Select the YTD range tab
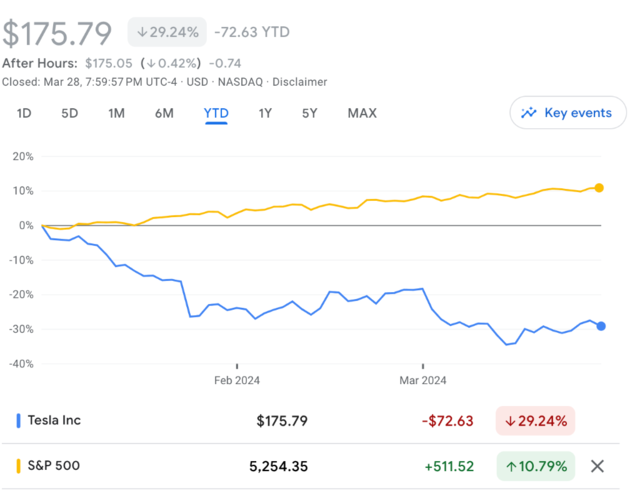640x493 pixels. (216, 113)
